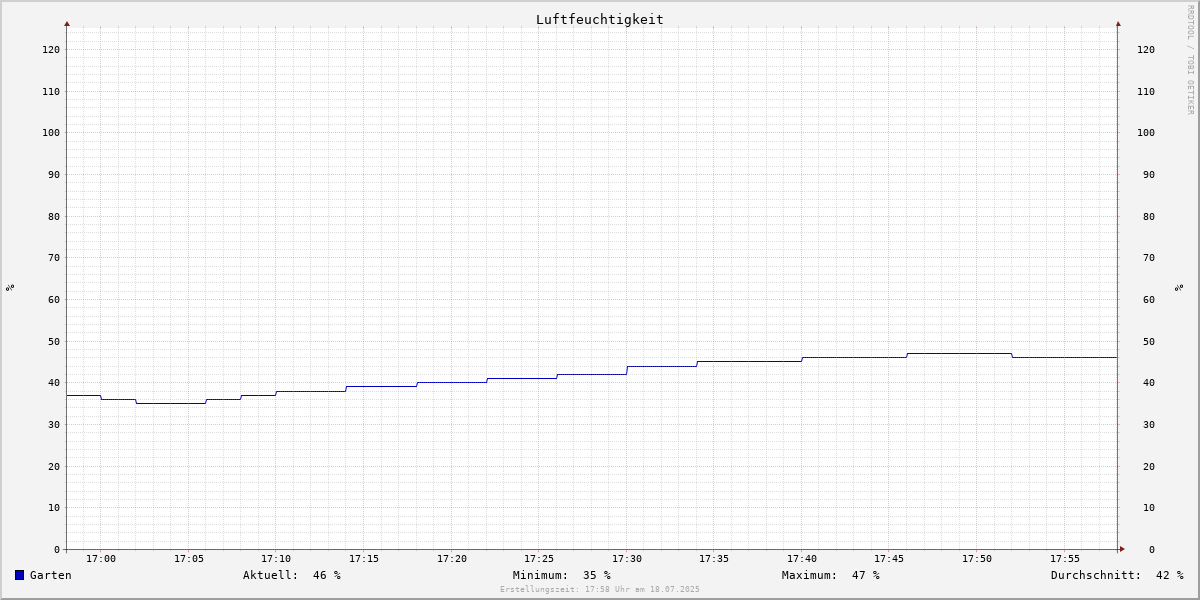Click the blue Garten legend color swatch
The width and height of the screenshot is (1200, 600).
19,575
